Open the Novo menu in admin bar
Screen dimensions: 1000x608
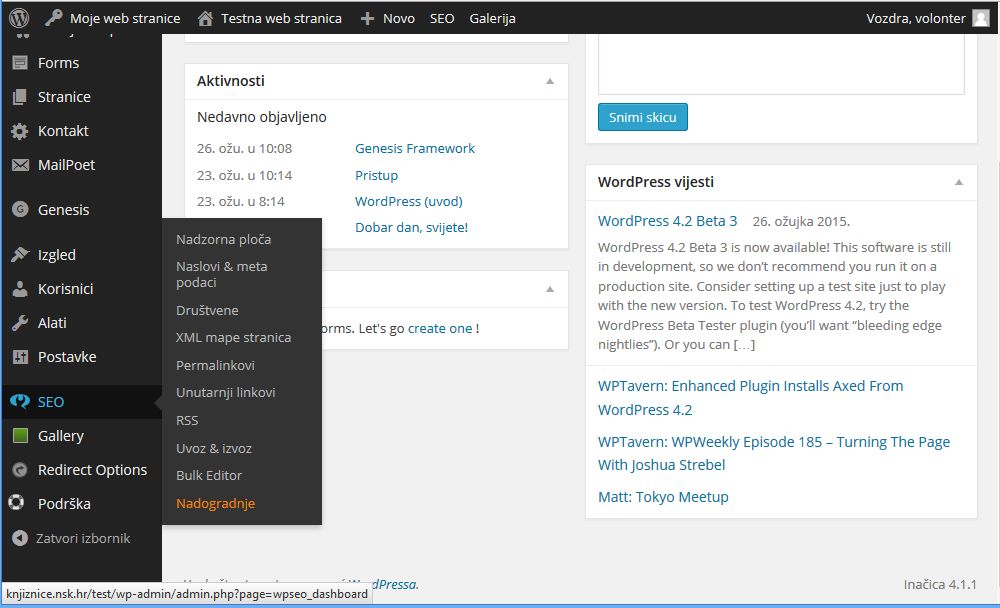[x=399, y=19]
